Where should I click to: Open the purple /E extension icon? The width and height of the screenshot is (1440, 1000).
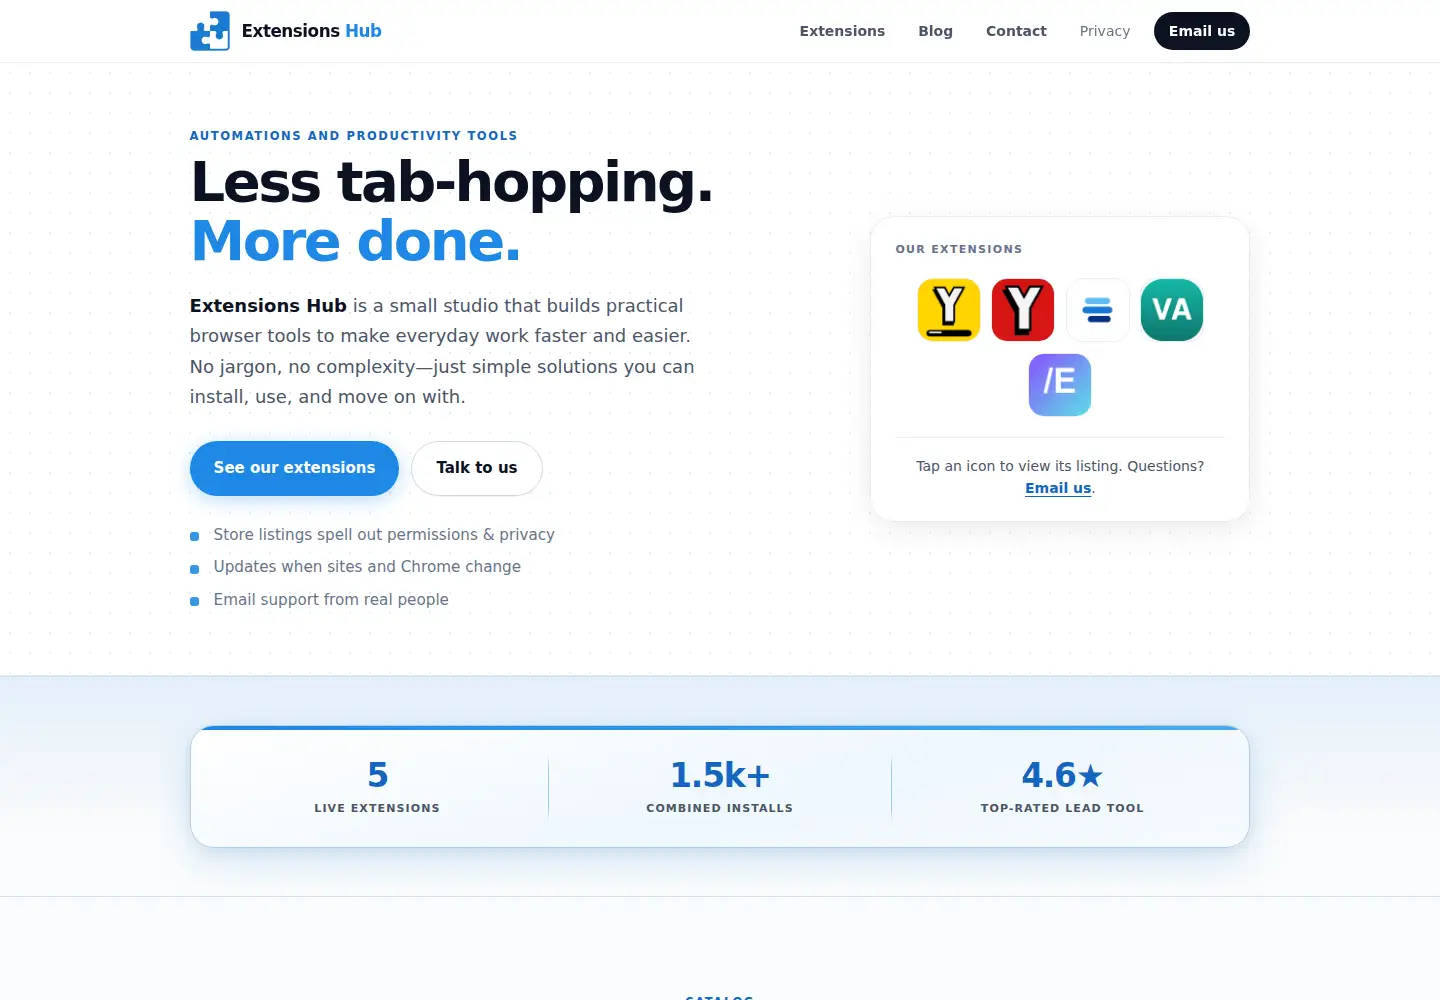(x=1060, y=385)
